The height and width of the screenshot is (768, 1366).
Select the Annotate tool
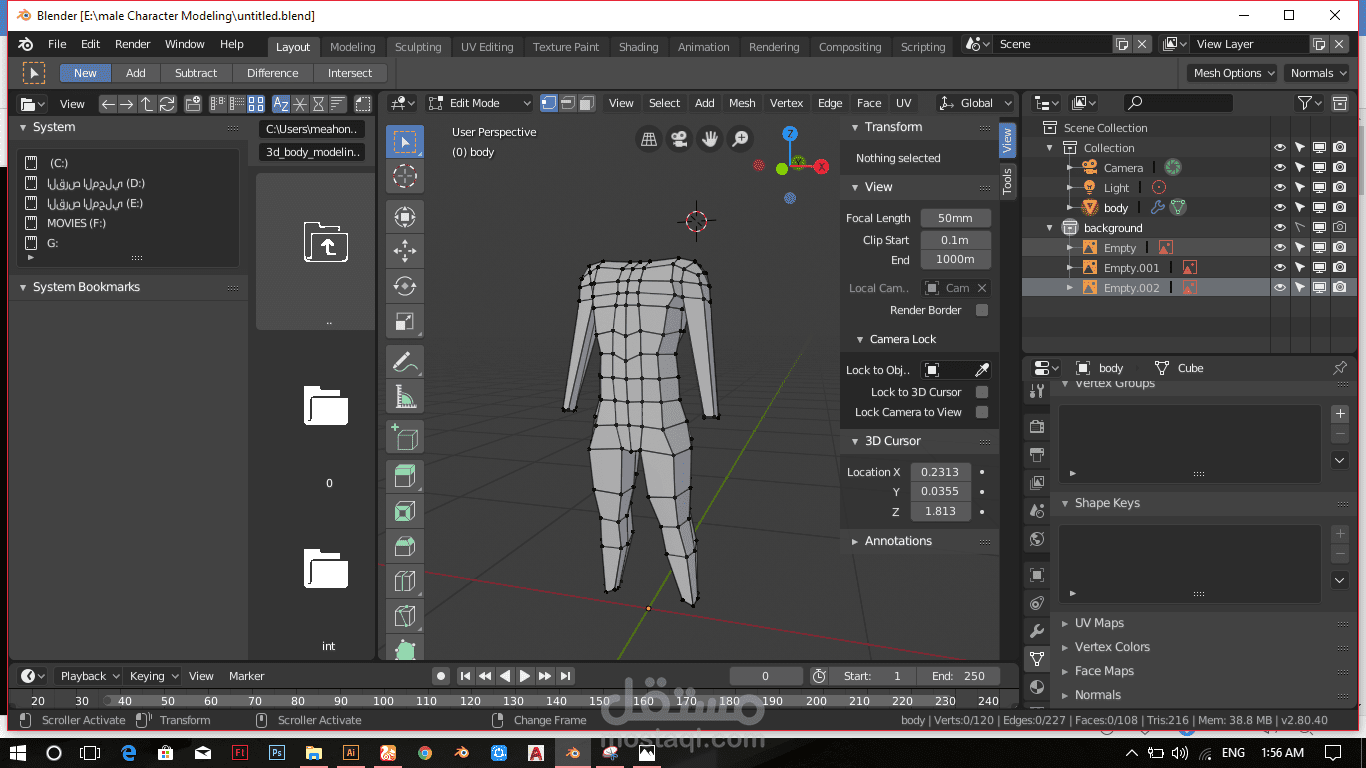tap(404, 361)
